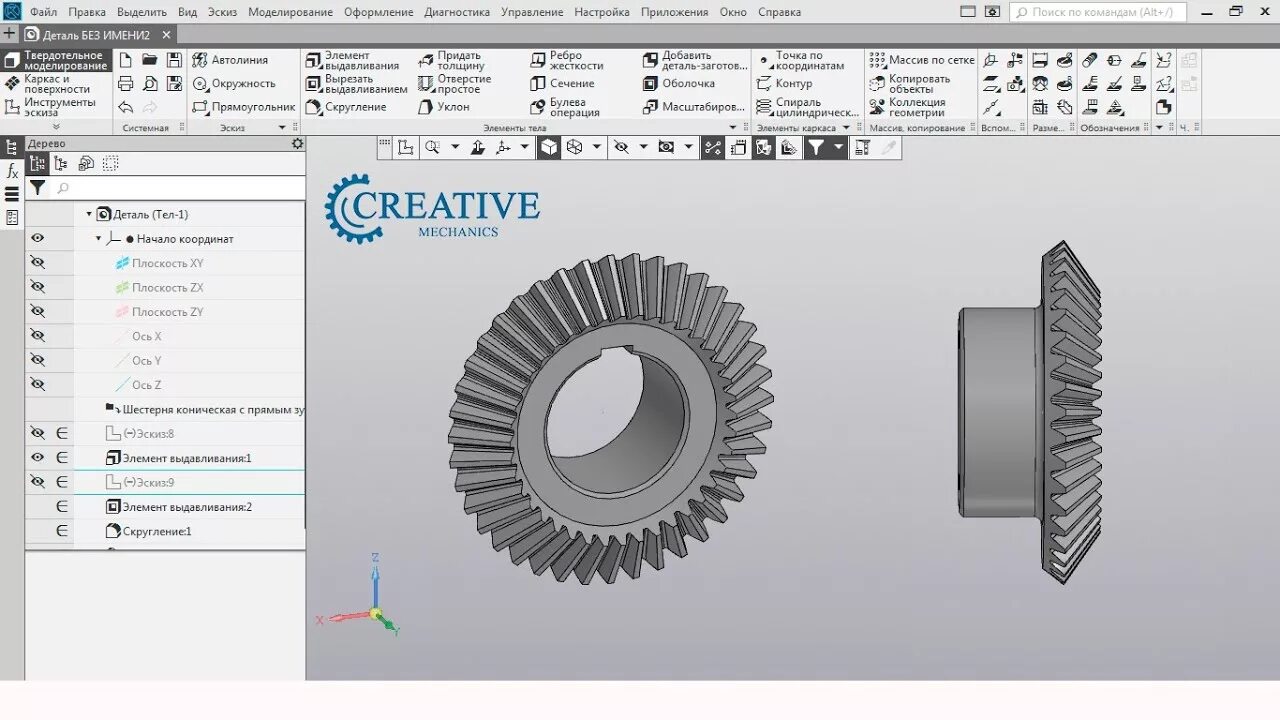1280x720 pixels.
Task: Undo the last action arrow
Action: tap(126, 107)
